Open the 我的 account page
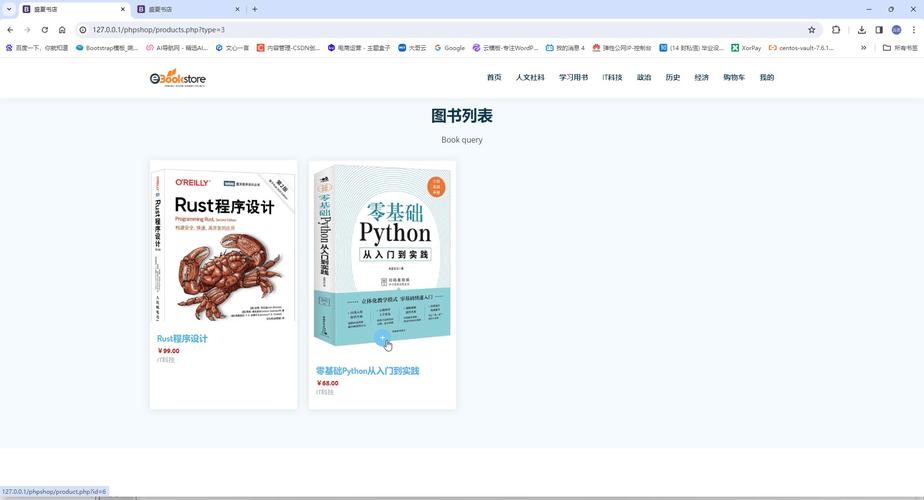This screenshot has width=924, height=500. (x=767, y=77)
